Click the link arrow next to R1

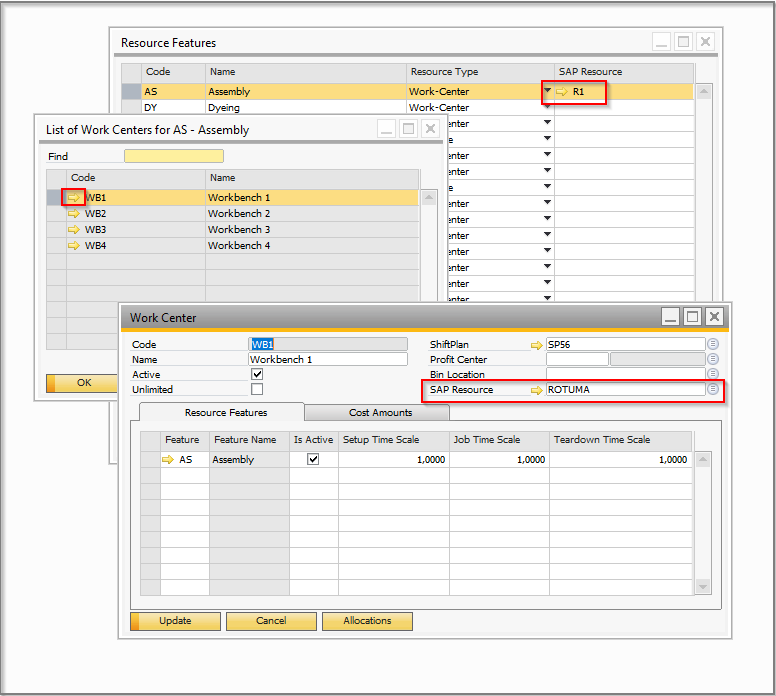562,92
